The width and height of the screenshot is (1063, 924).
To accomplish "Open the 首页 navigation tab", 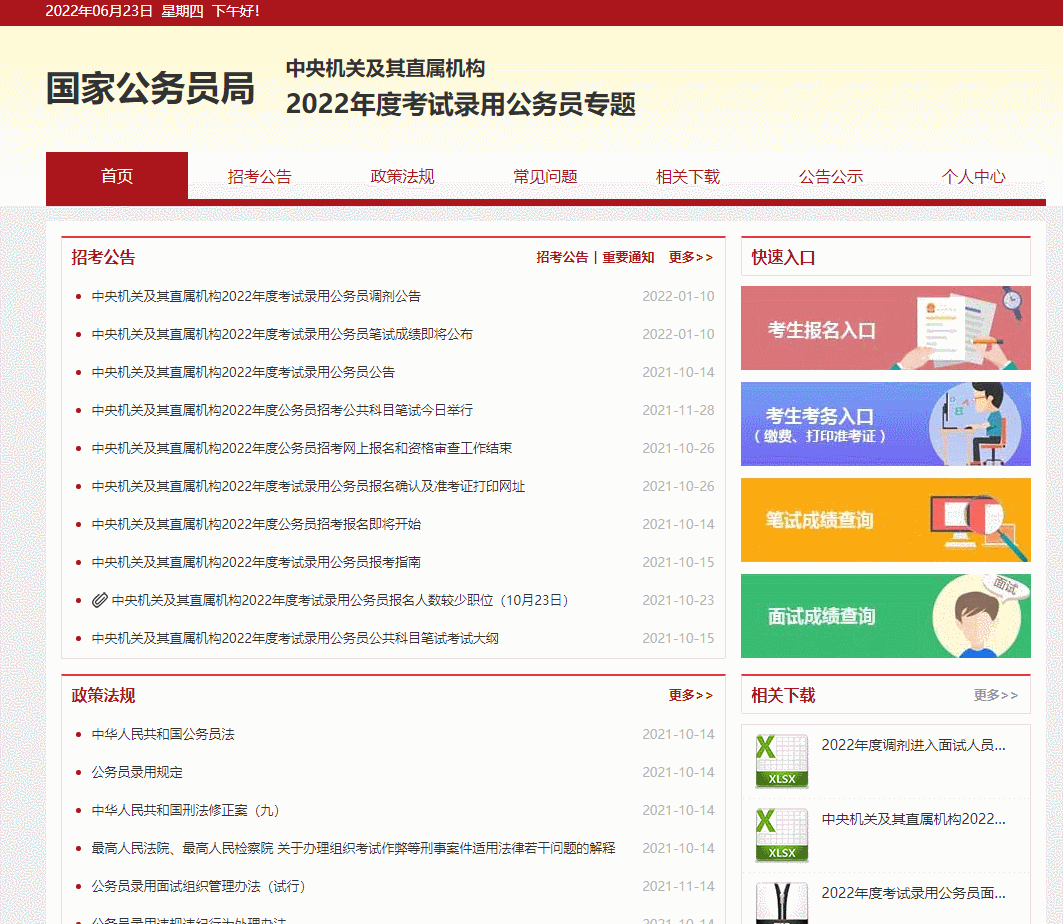I will pyautogui.click(x=117, y=176).
